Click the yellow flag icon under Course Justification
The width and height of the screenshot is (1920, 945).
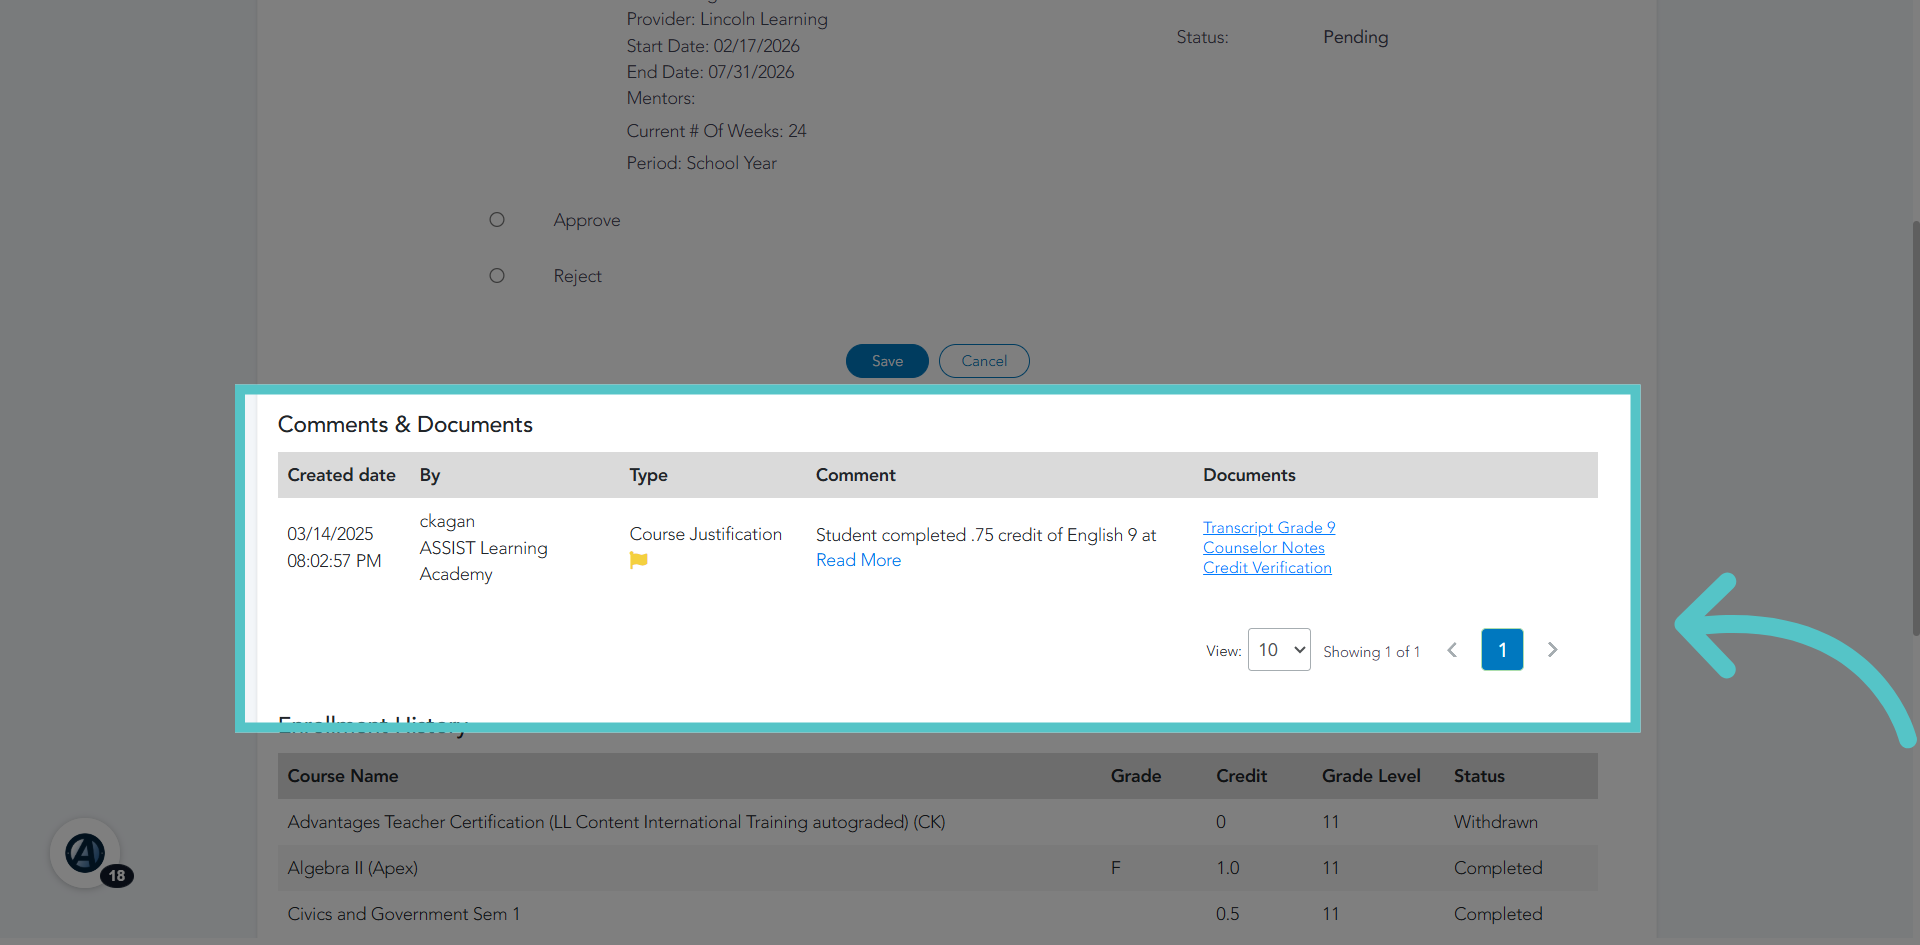(639, 561)
